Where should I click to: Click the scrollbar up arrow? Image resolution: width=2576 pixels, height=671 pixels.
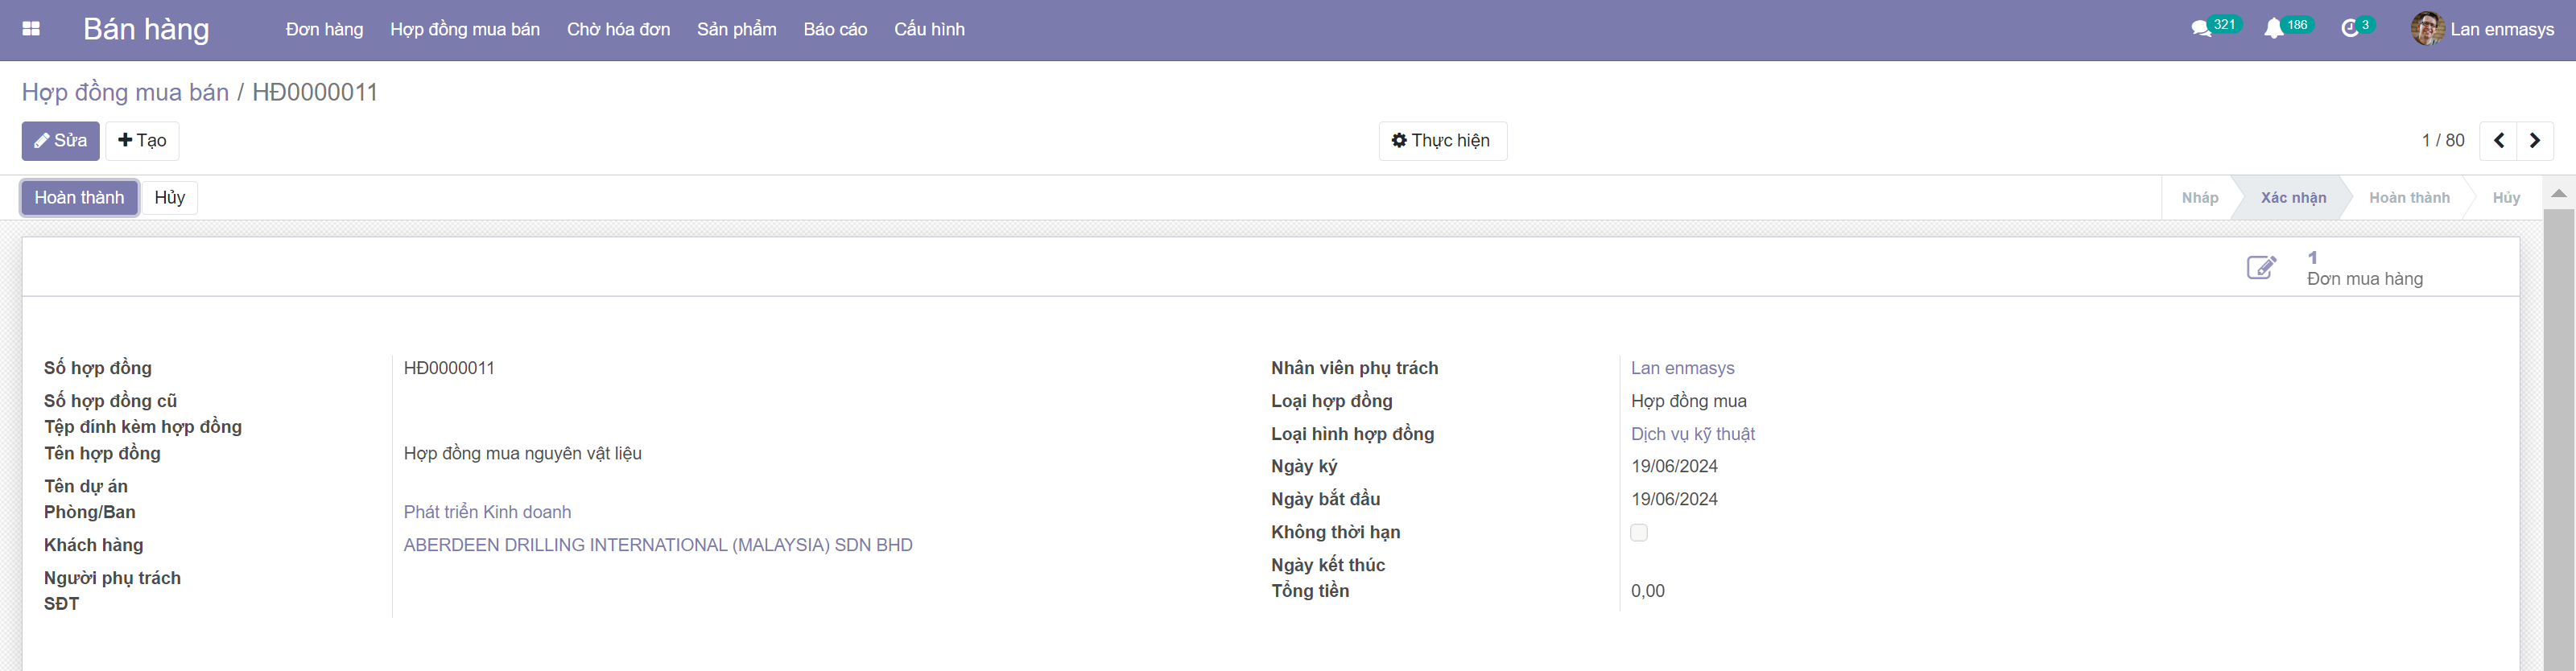coord(2558,193)
